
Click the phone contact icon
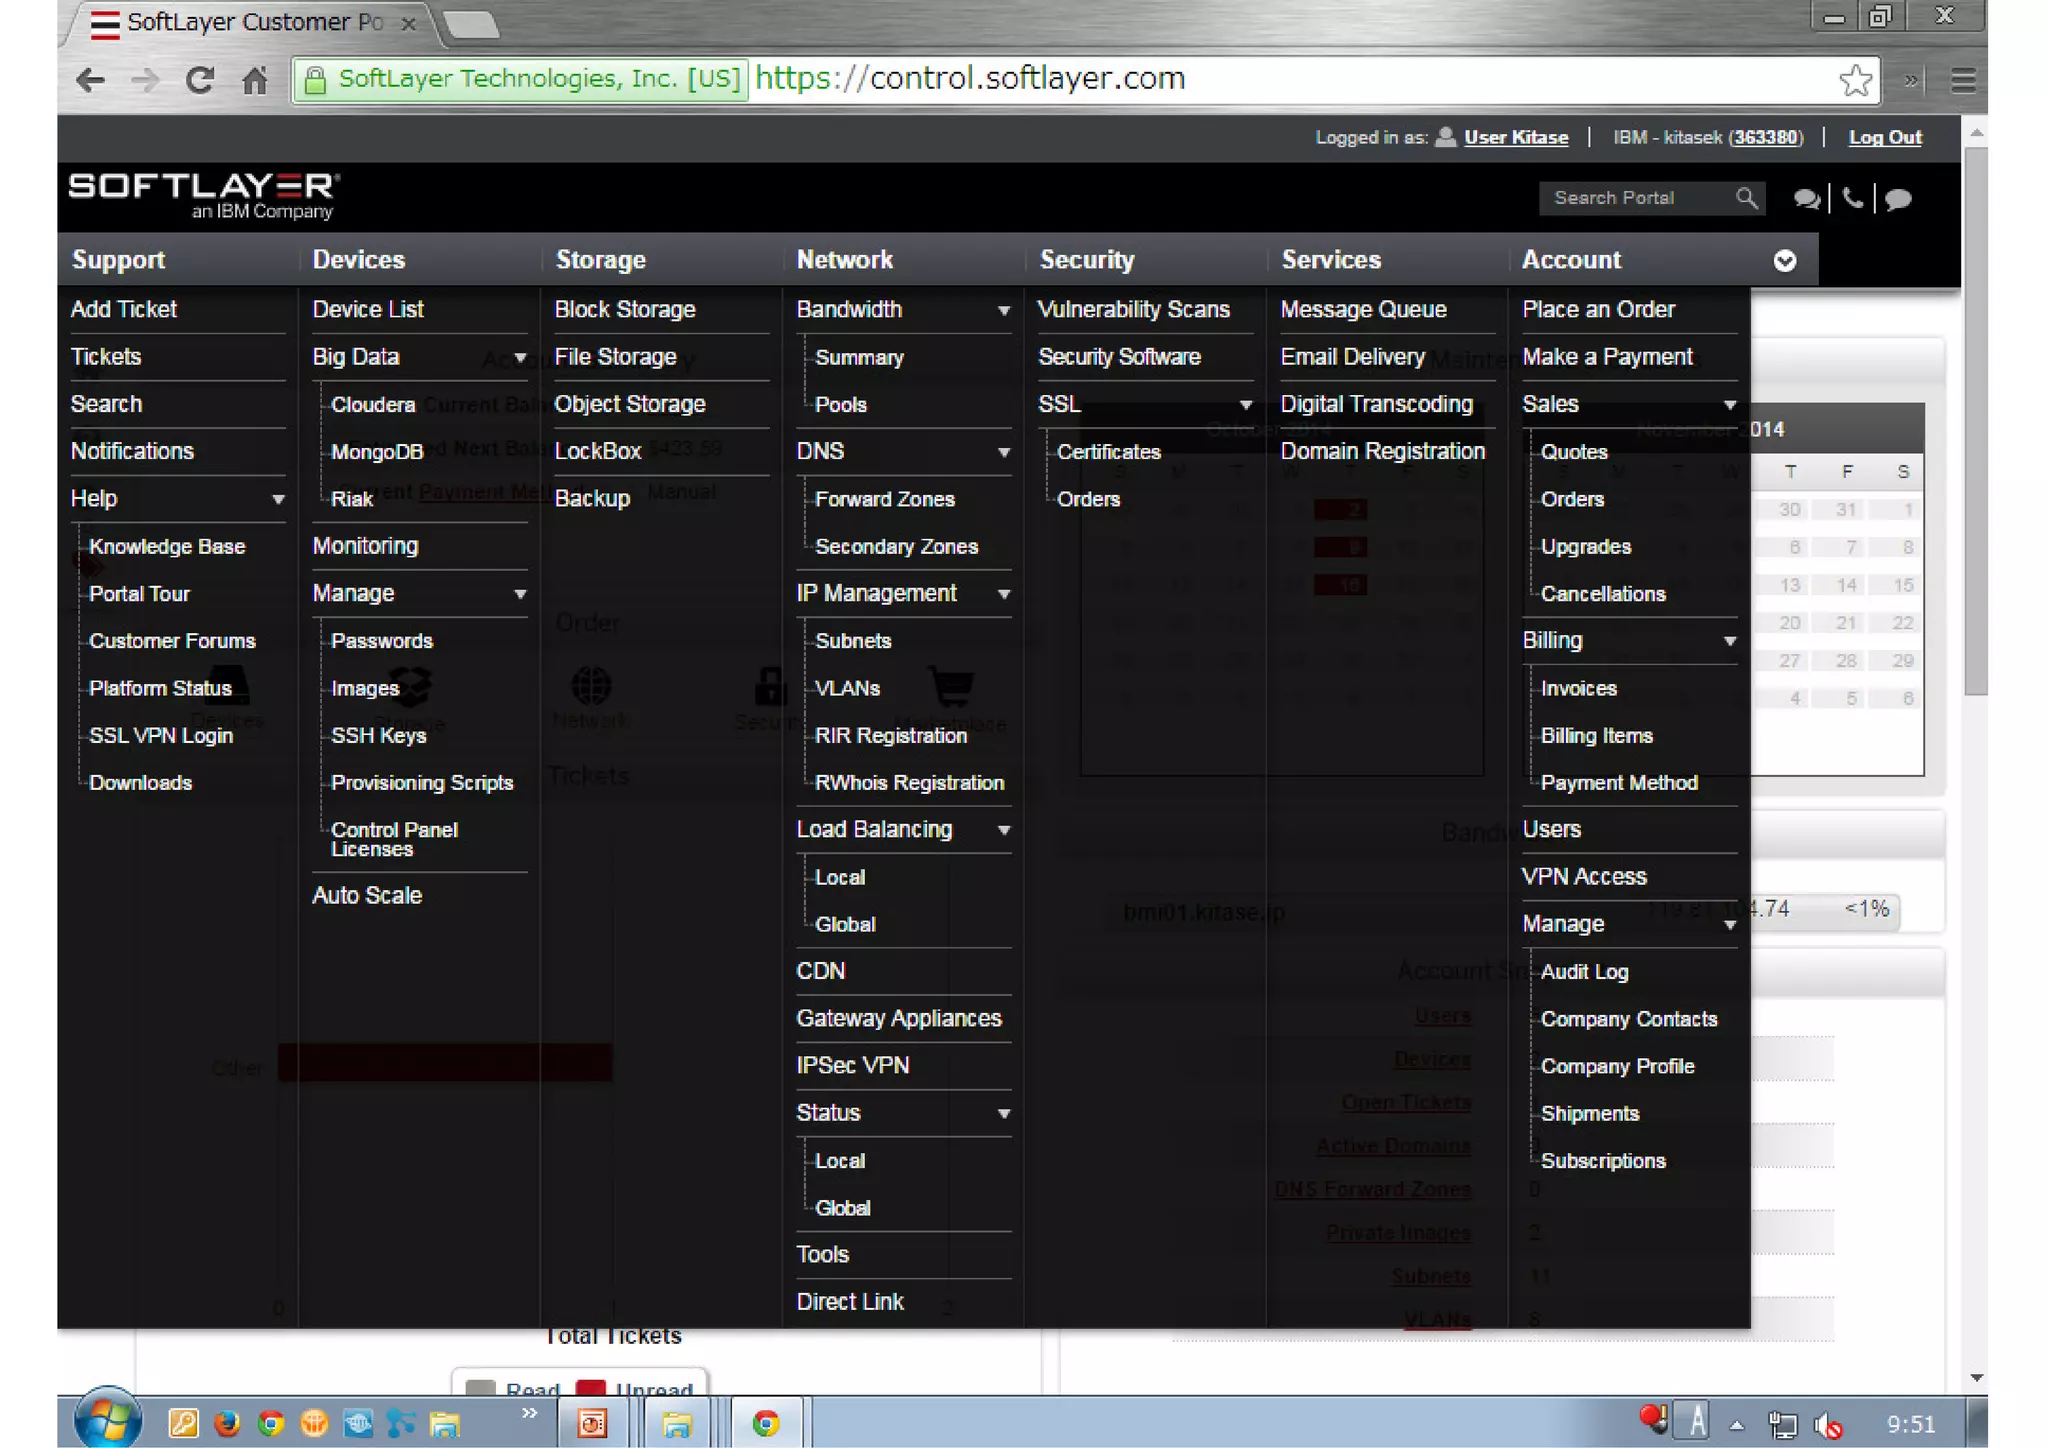[x=1853, y=198]
